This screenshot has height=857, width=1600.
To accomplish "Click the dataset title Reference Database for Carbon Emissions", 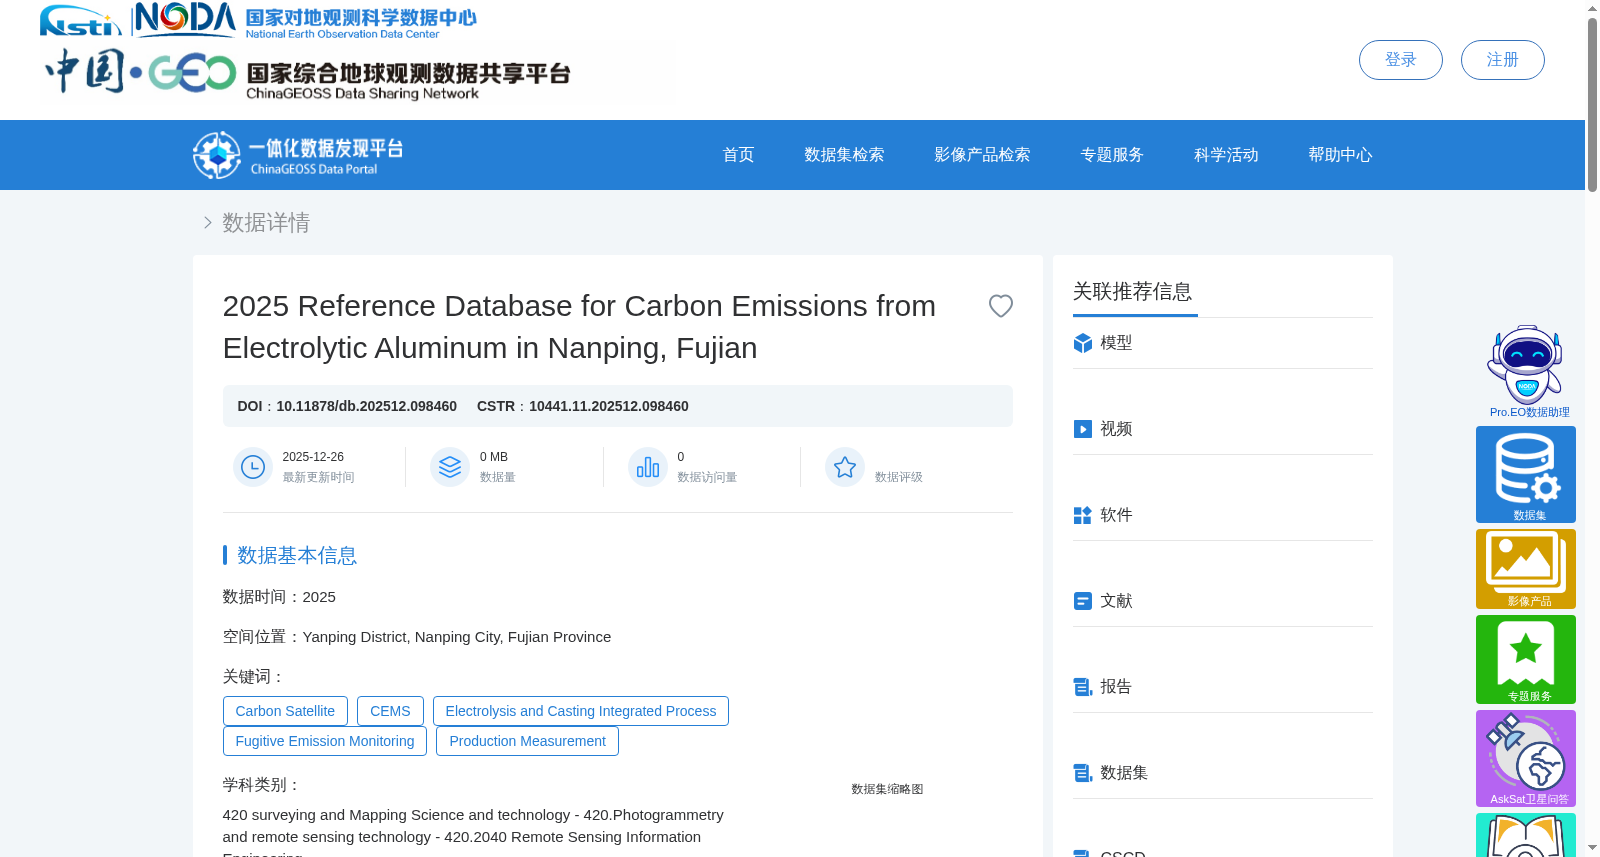I will (x=580, y=327).
